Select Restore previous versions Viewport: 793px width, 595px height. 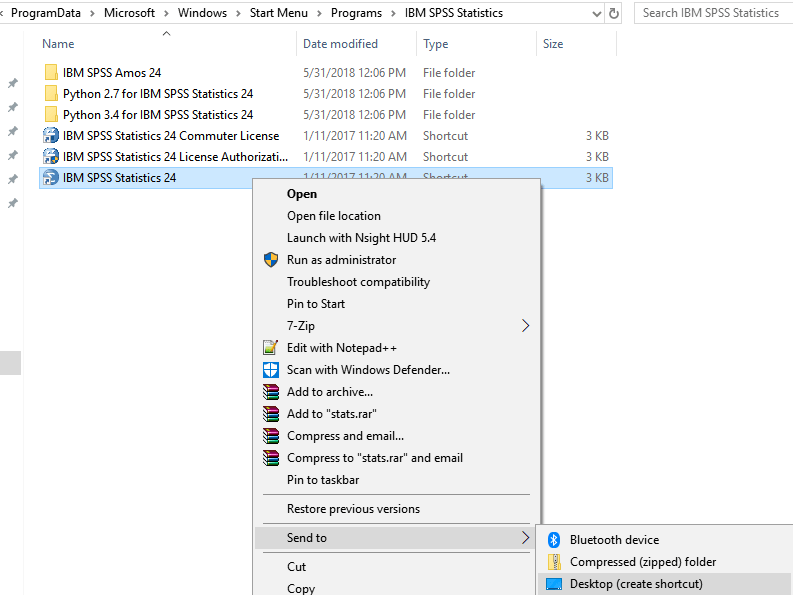click(354, 509)
